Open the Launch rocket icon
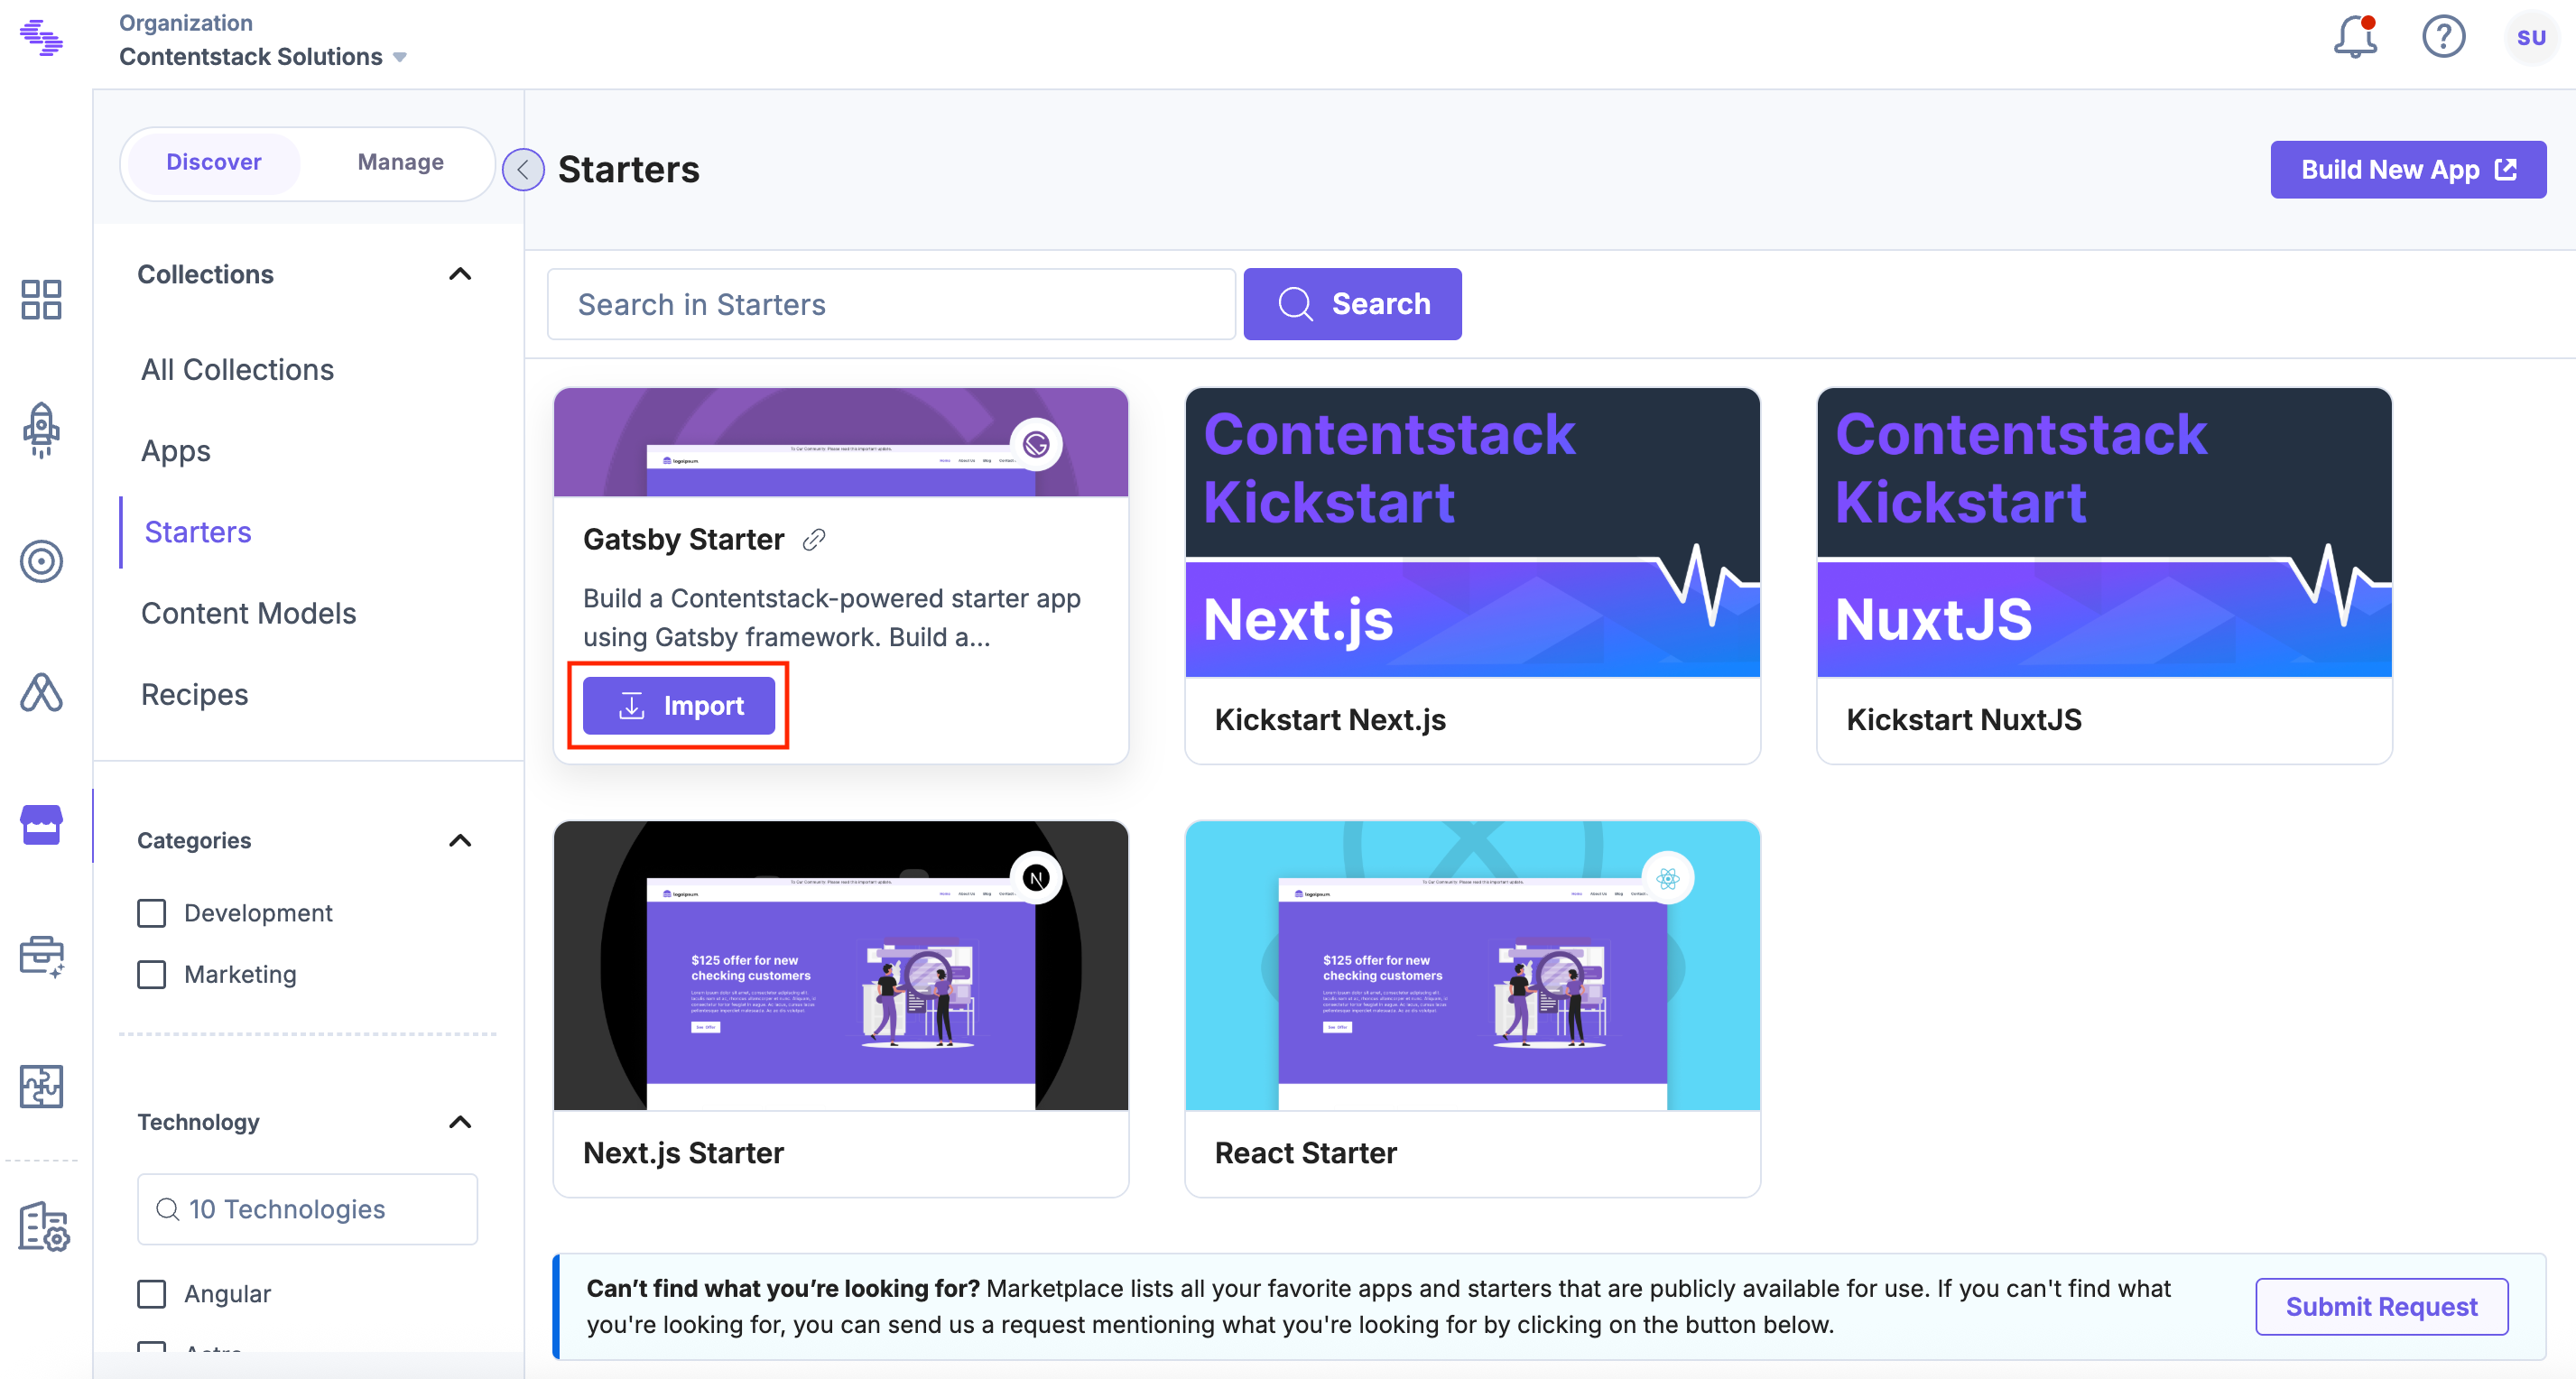 41,430
